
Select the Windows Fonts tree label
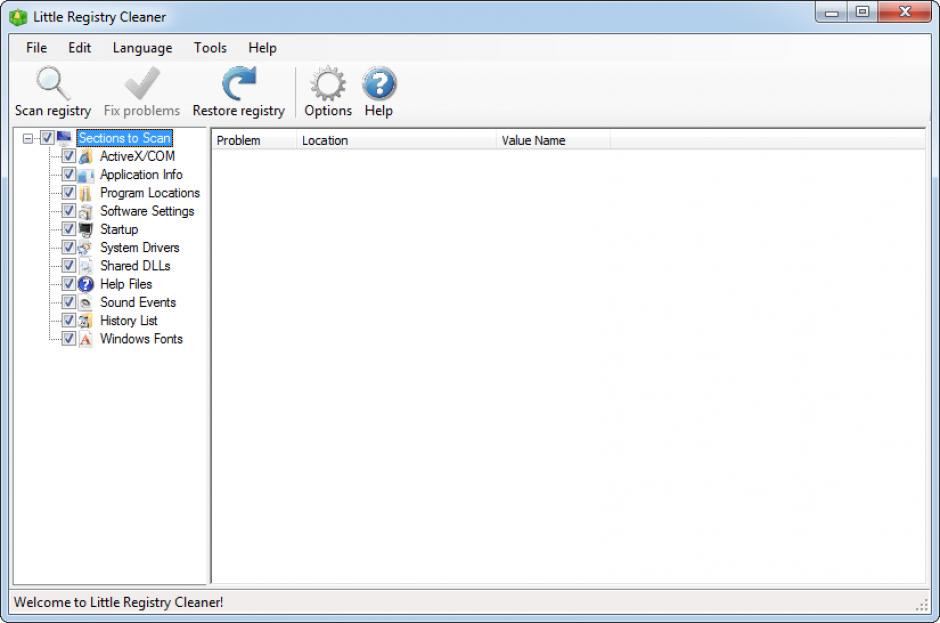pos(141,339)
